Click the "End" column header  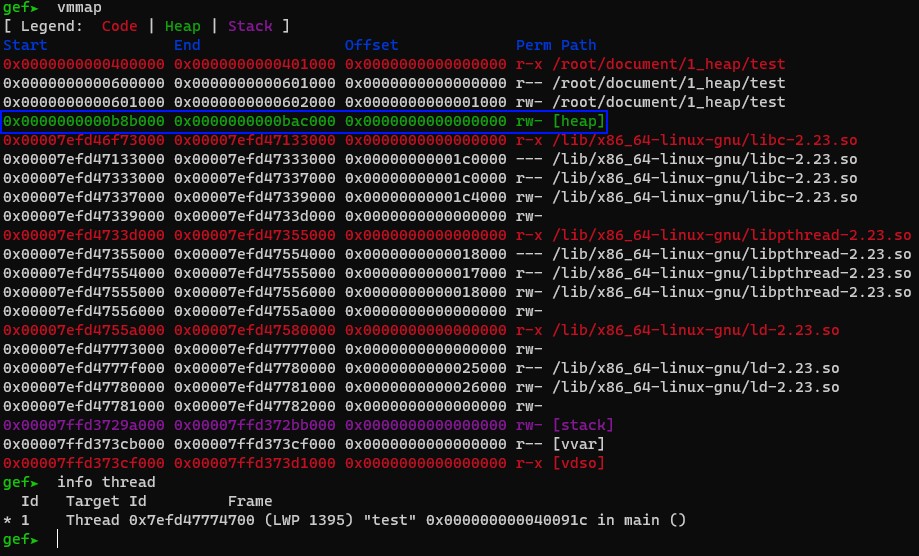click(x=187, y=45)
